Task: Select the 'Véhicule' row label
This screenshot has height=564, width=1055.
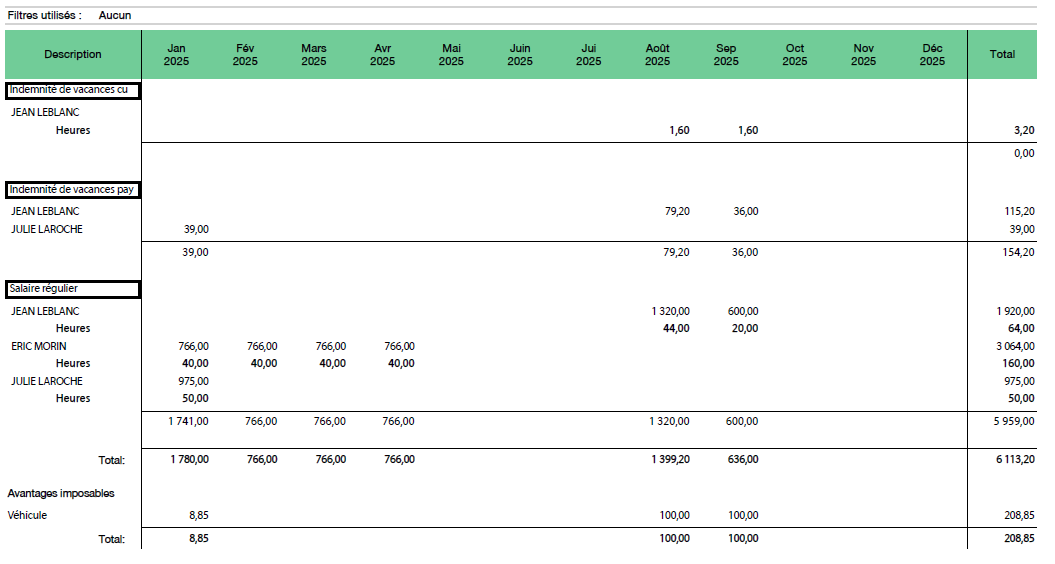Action: [27, 516]
